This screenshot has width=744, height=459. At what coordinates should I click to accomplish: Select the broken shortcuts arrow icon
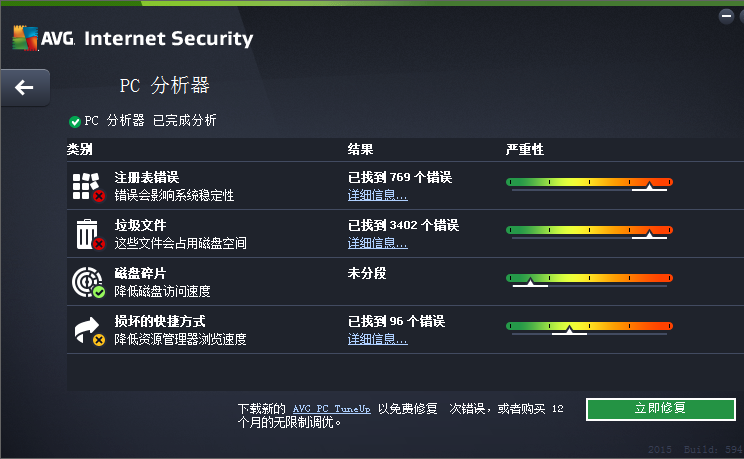click(89, 330)
